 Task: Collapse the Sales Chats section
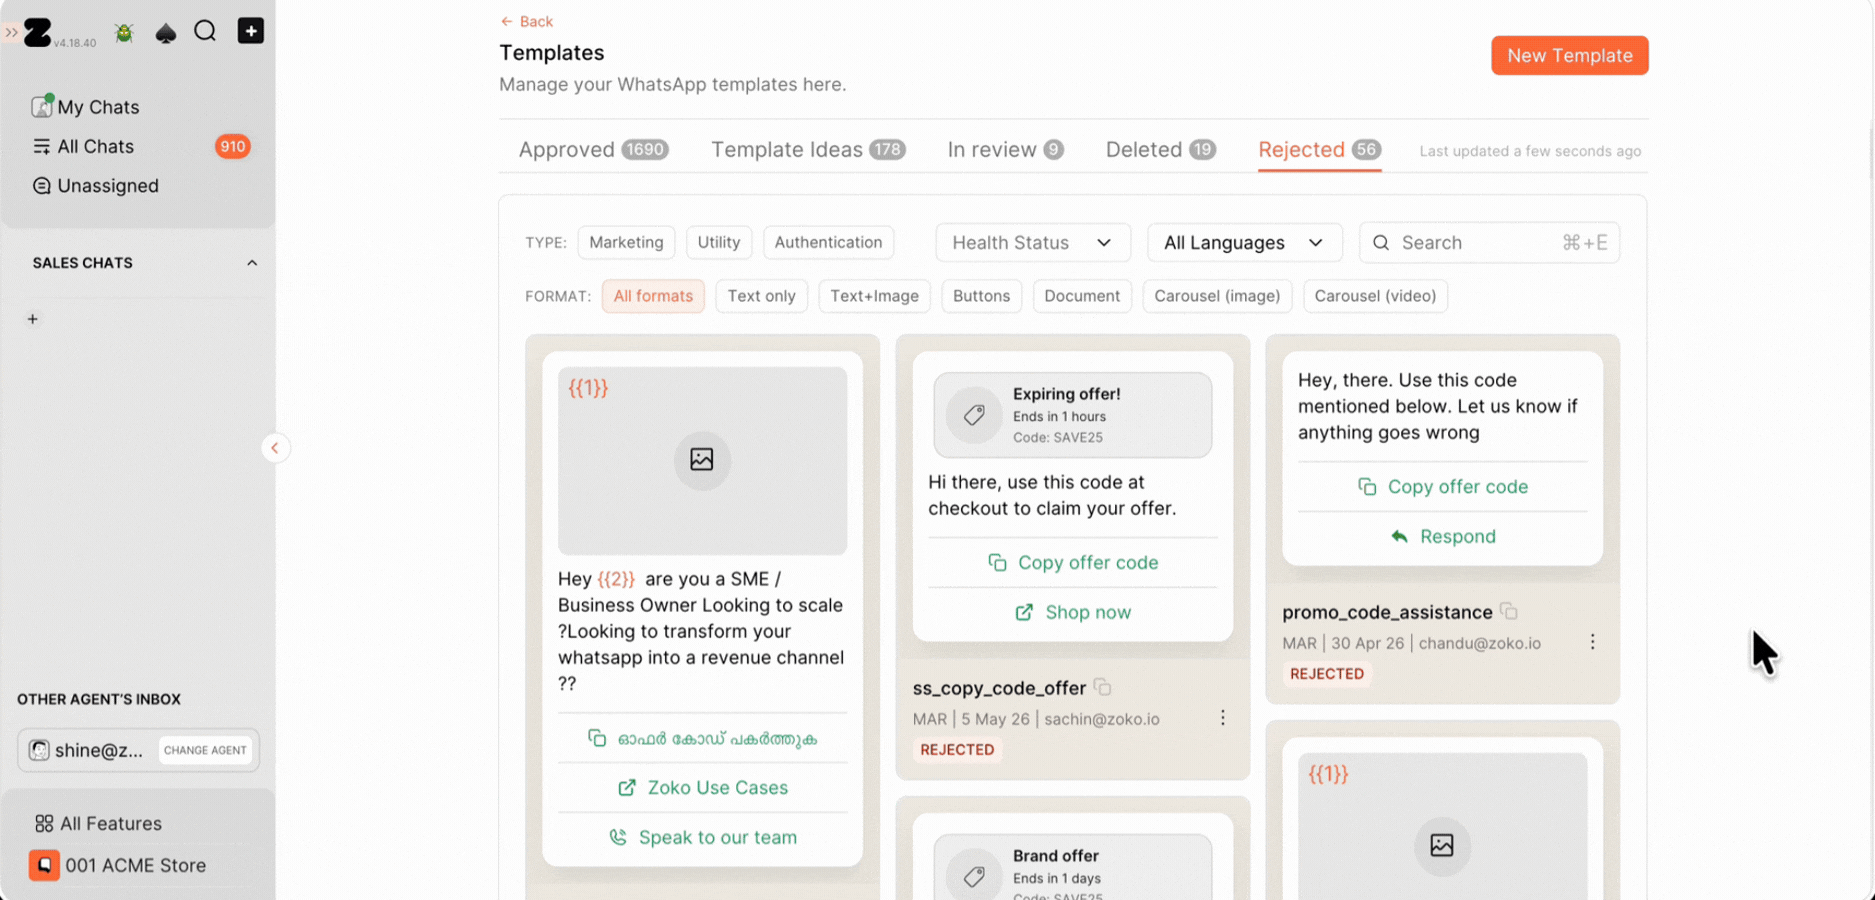click(252, 263)
